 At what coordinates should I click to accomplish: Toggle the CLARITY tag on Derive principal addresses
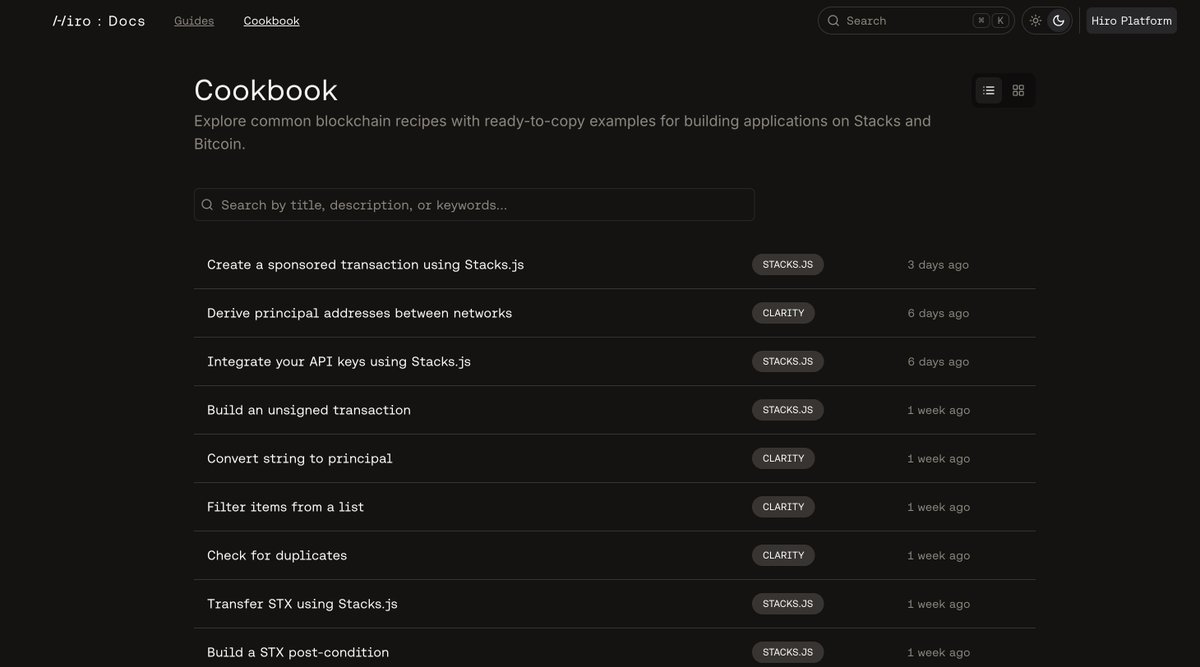pos(783,312)
